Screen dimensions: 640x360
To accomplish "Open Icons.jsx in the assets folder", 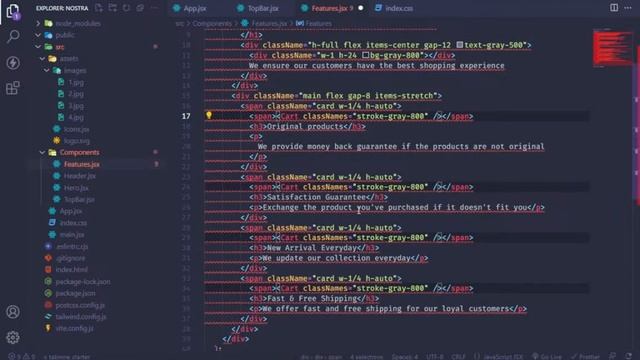I will pyautogui.click(x=76, y=129).
